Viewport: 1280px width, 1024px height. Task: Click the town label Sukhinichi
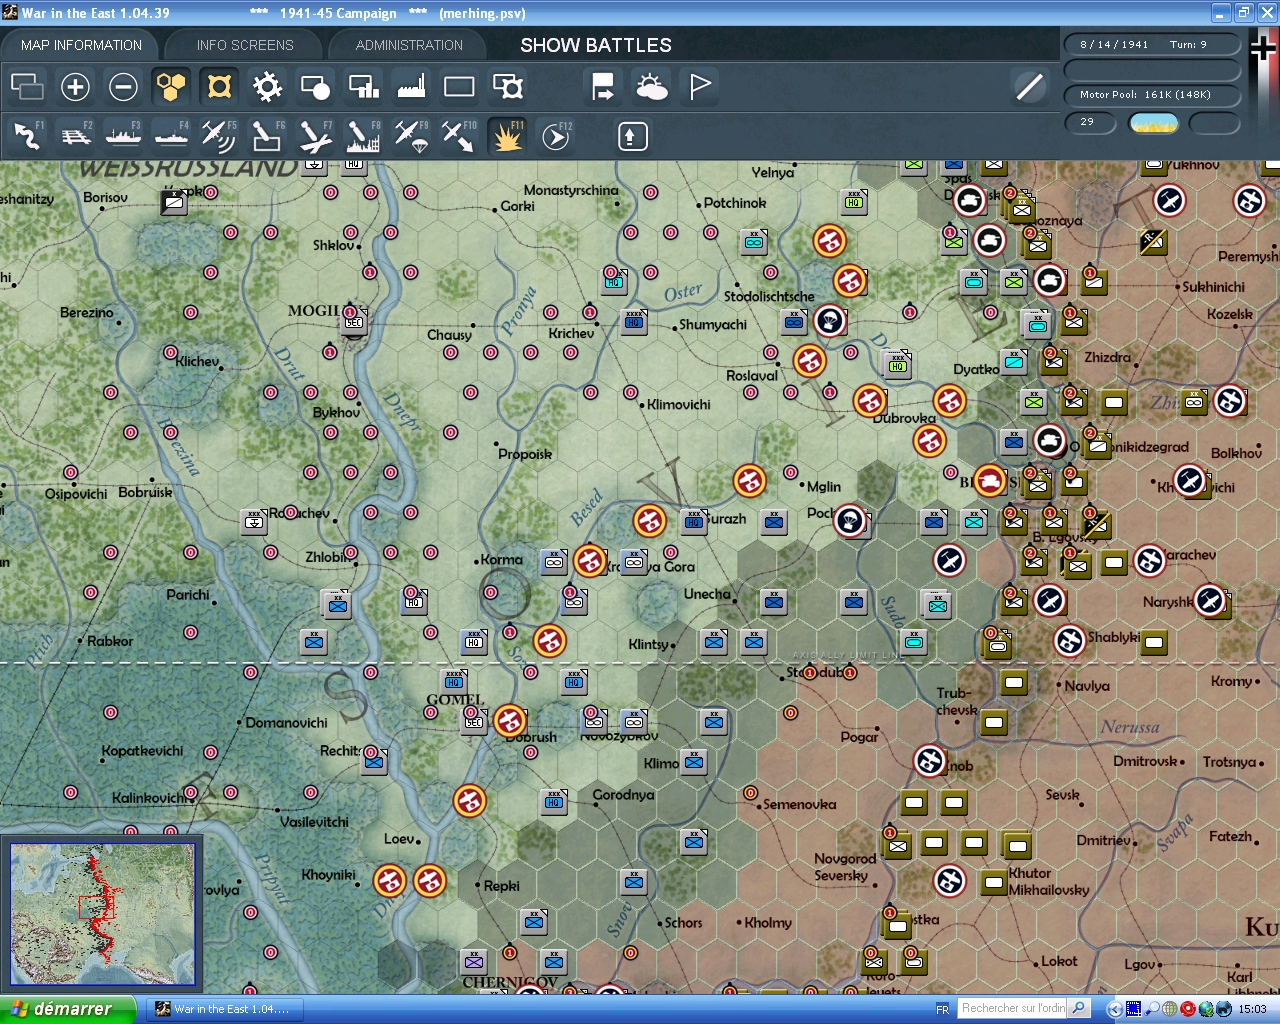[1214, 287]
